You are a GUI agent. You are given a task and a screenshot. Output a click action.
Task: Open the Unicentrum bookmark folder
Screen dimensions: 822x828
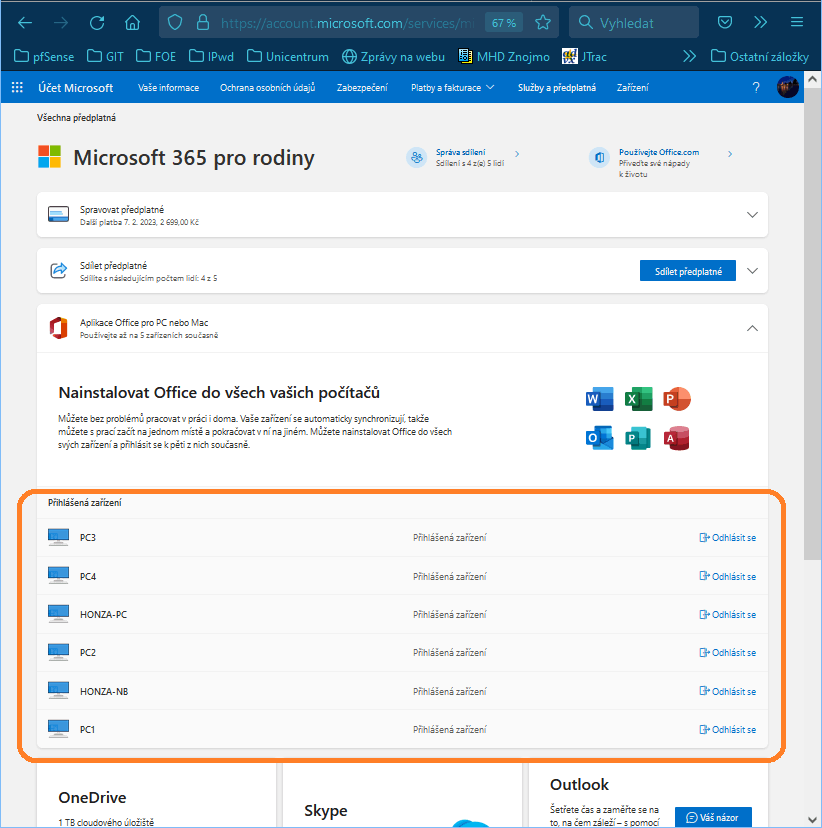288,57
